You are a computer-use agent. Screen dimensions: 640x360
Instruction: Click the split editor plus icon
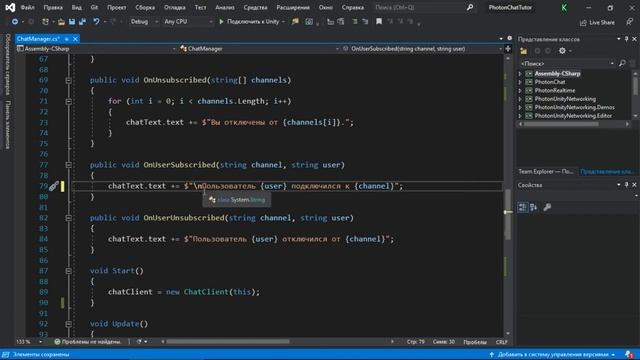point(508,49)
